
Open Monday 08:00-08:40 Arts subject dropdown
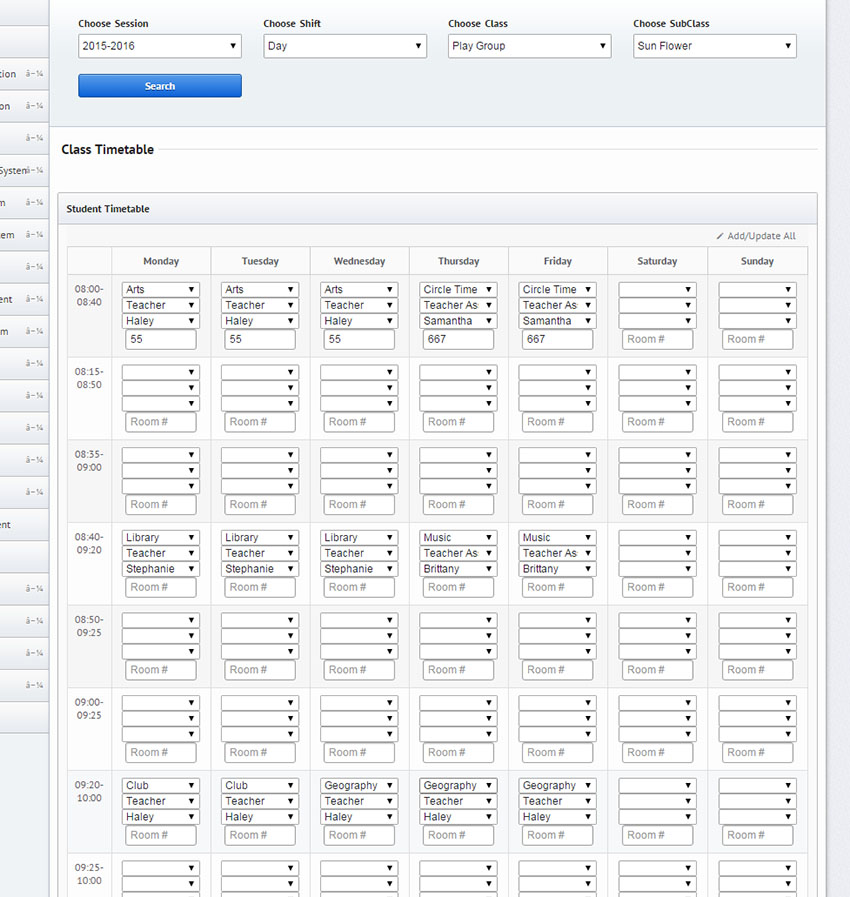(160, 289)
